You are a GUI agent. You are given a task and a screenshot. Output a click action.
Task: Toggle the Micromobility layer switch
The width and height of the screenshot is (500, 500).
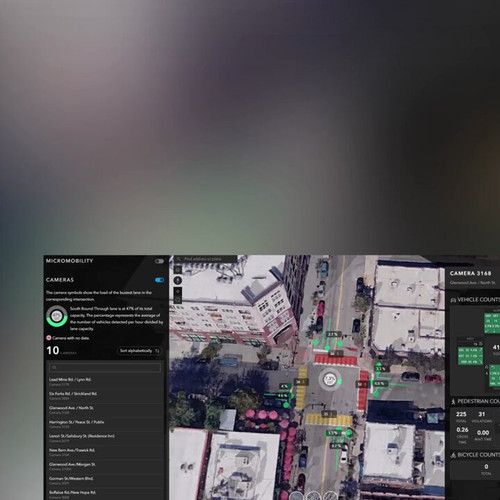[x=159, y=261]
